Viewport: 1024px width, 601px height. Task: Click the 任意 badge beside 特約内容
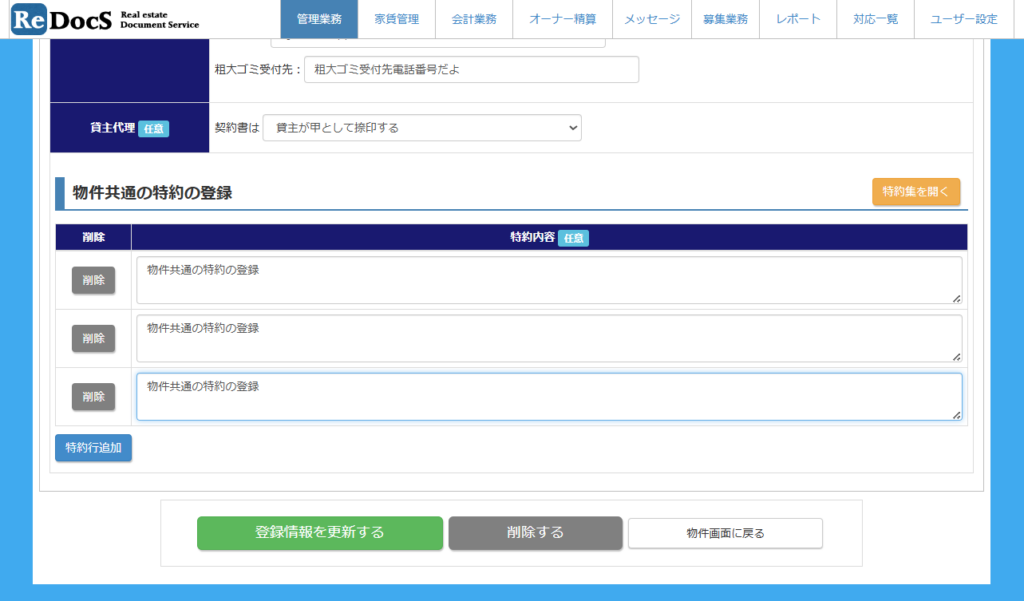coord(573,238)
